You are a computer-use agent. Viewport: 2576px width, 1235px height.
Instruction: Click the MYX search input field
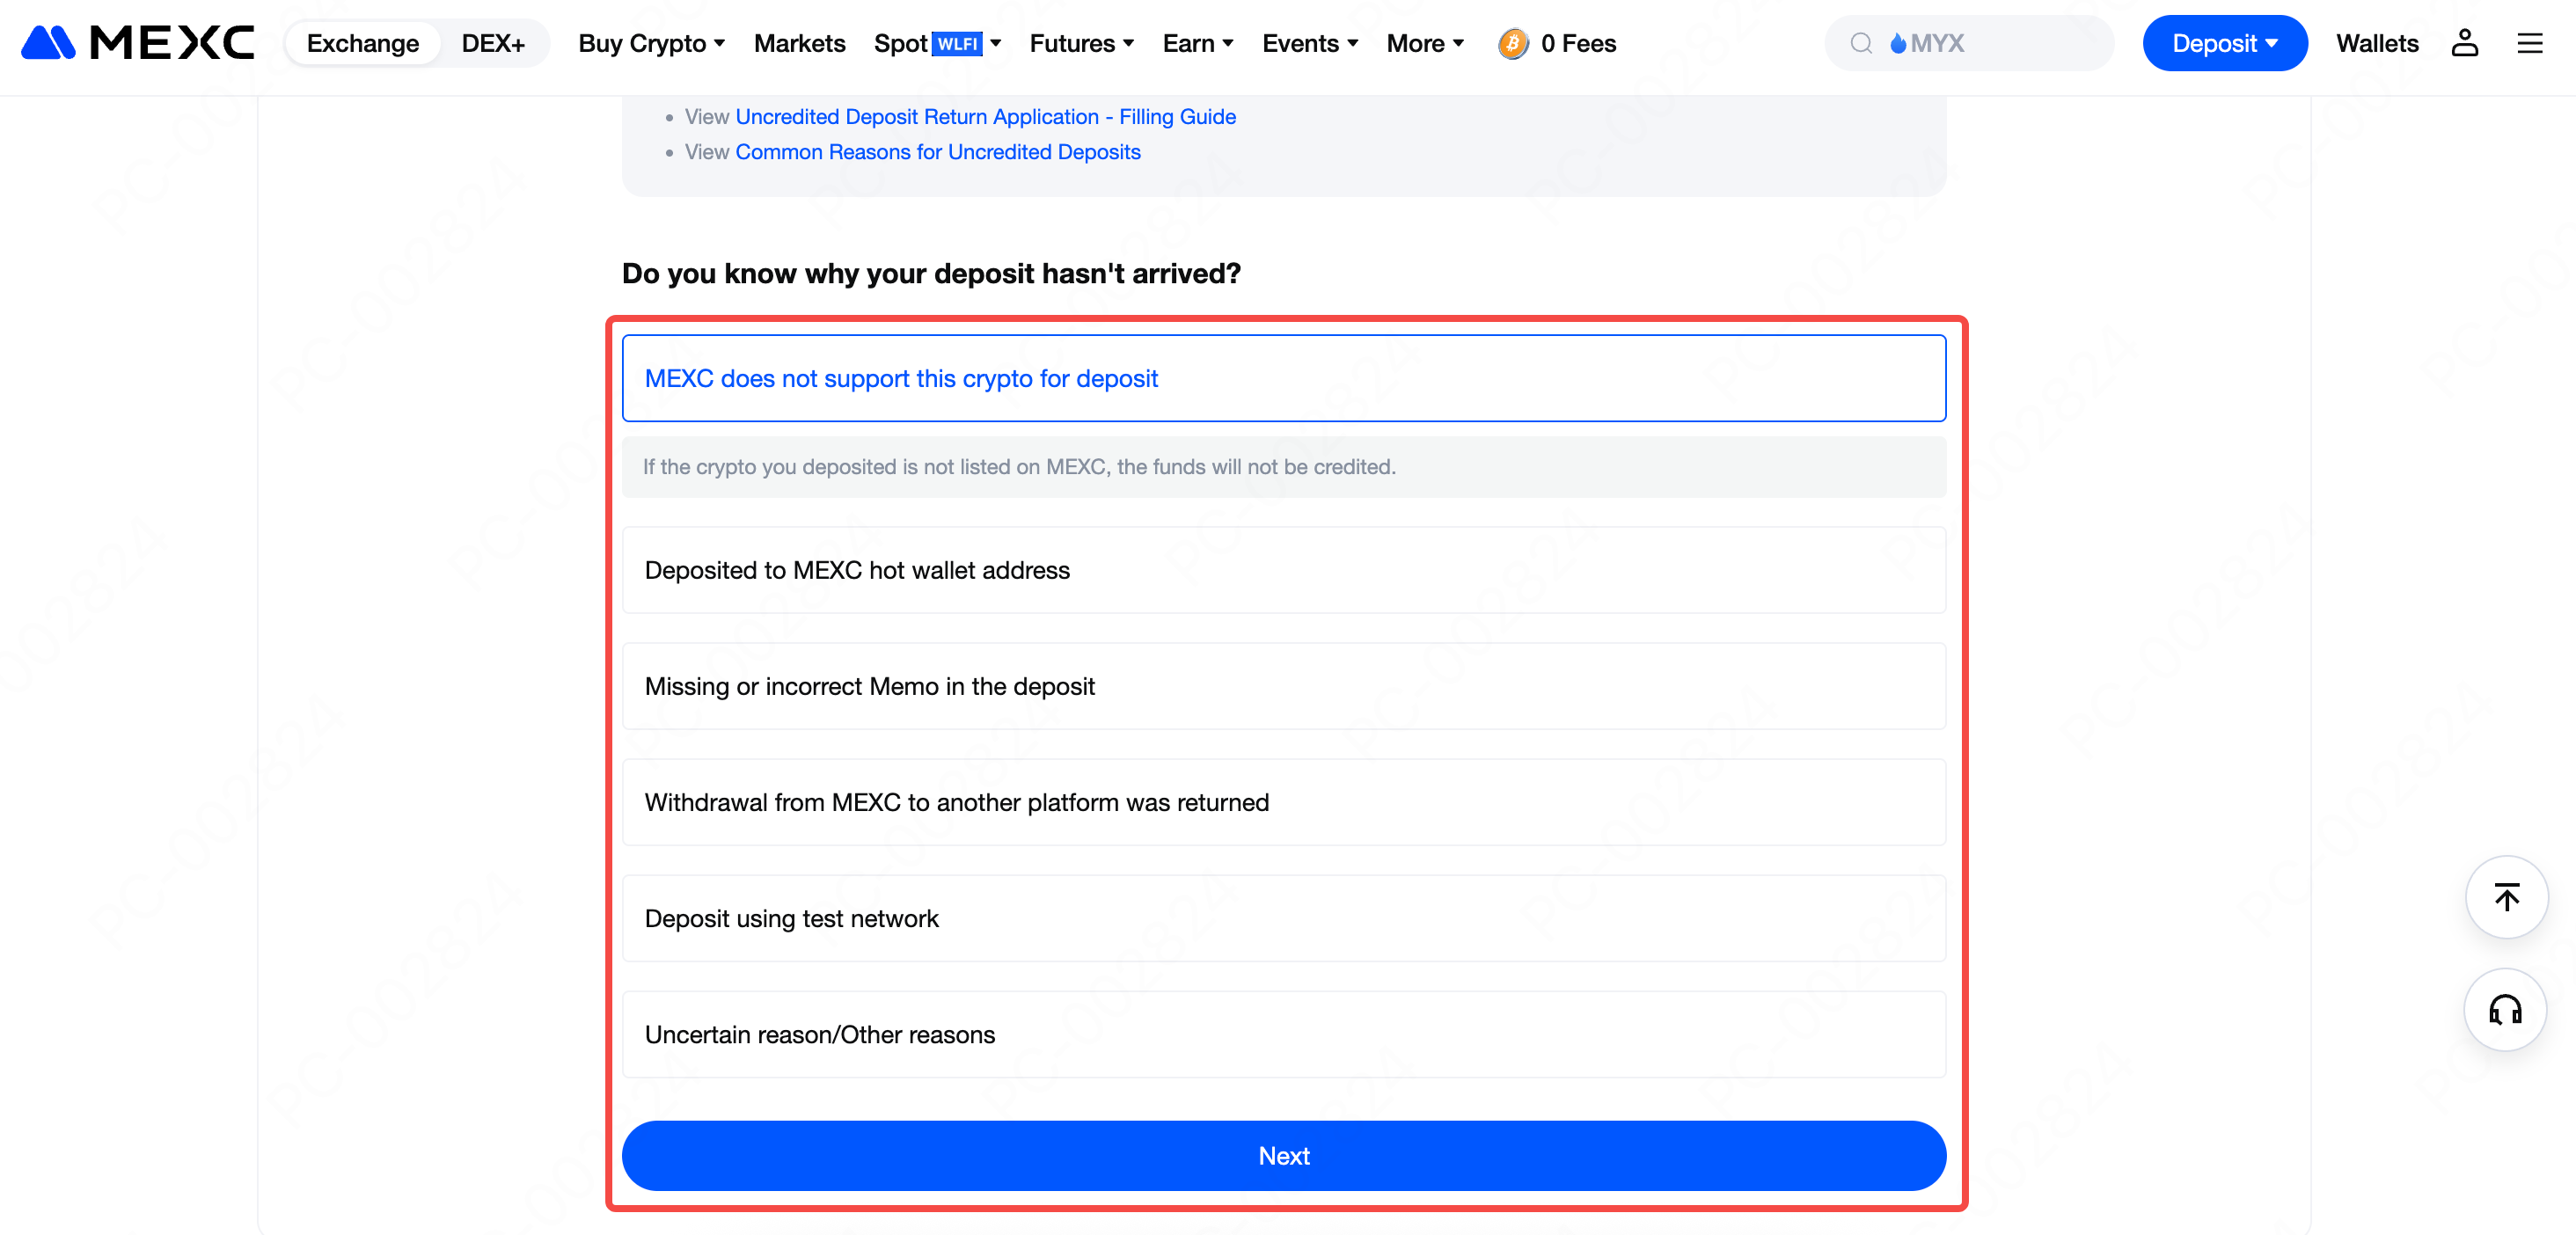click(x=1969, y=43)
